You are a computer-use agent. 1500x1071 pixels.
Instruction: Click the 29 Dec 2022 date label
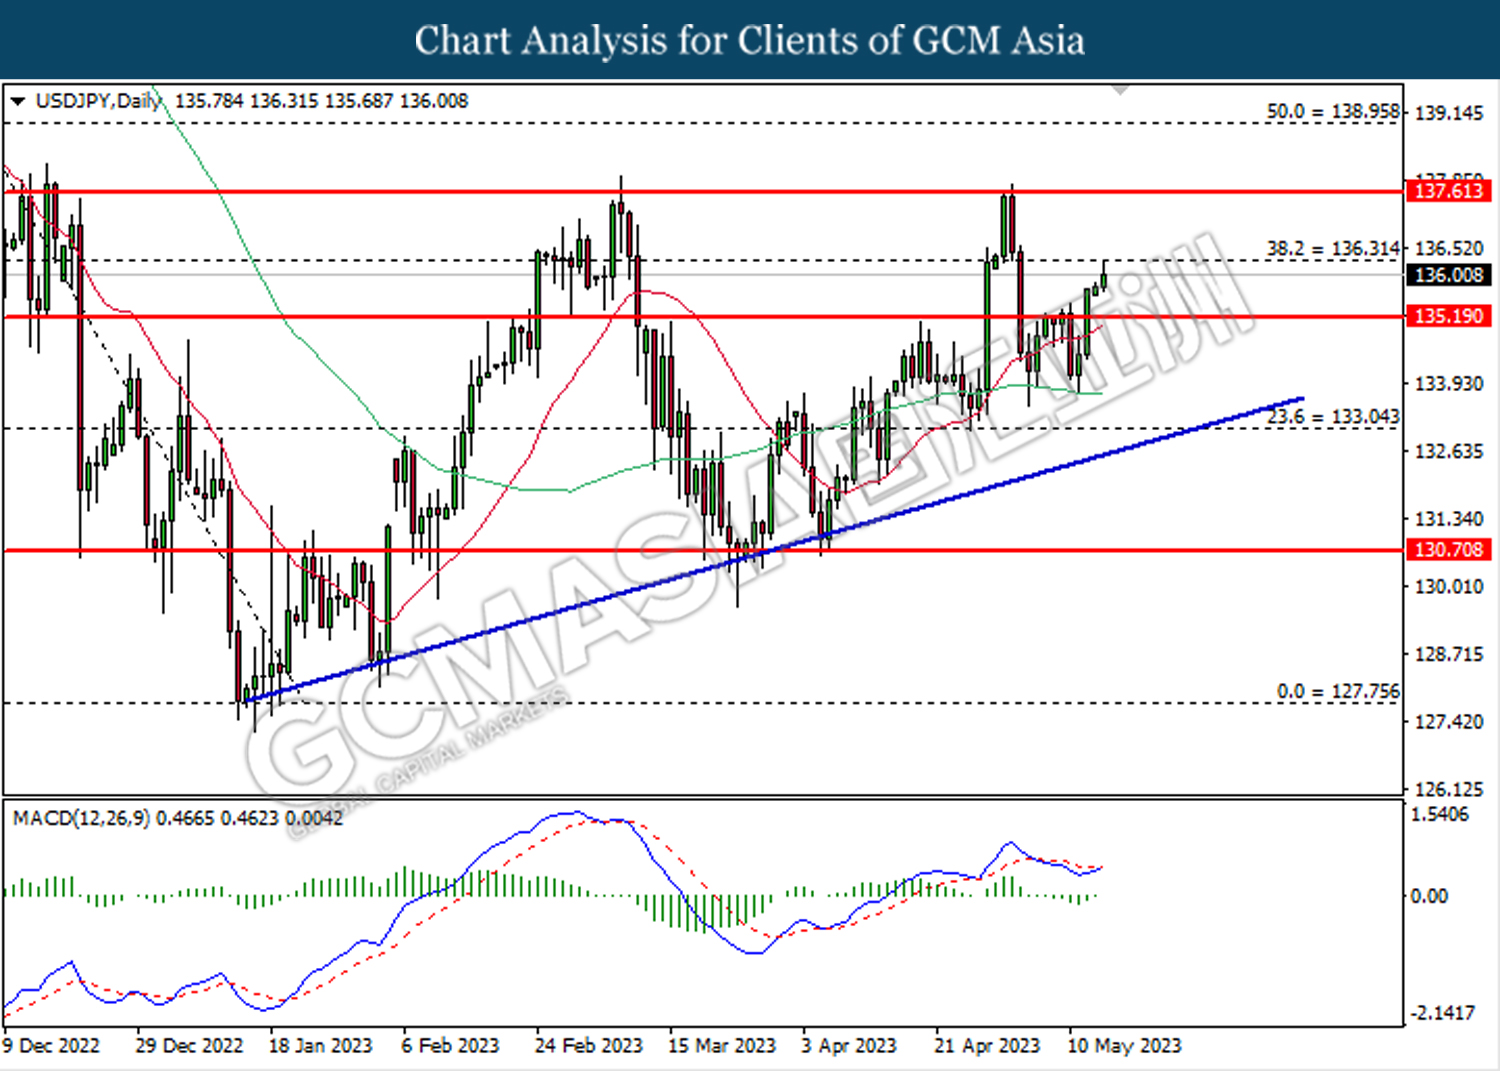pos(189,1045)
